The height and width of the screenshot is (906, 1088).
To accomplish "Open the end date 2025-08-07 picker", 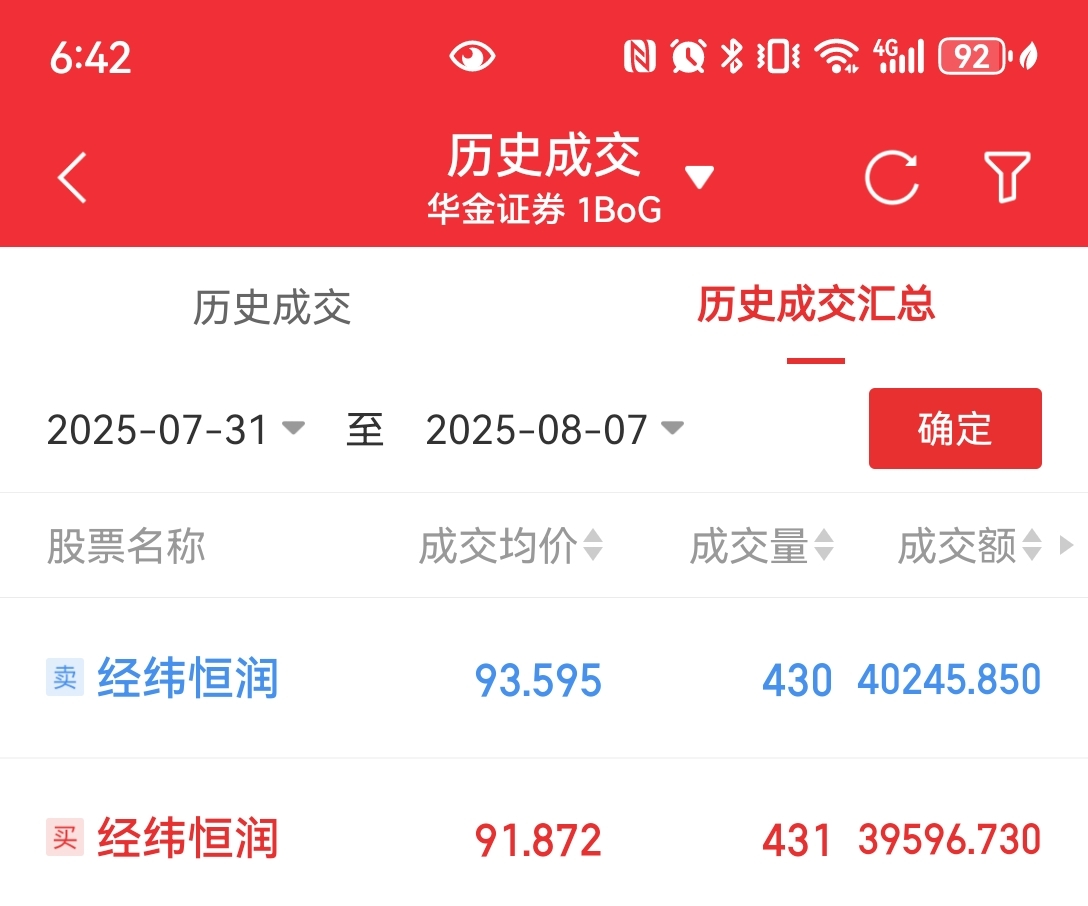I will point(554,429).
